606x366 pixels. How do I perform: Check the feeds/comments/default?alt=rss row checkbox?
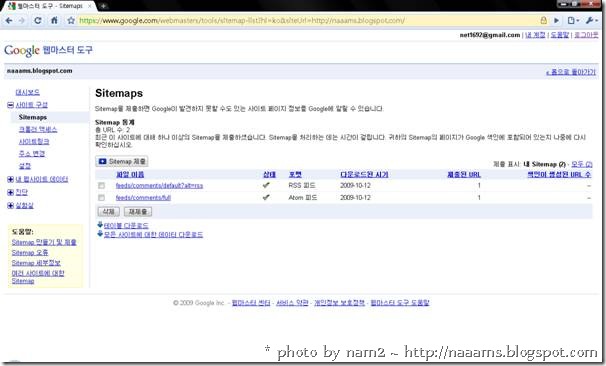pyautogui.click(x=101, y=186)
